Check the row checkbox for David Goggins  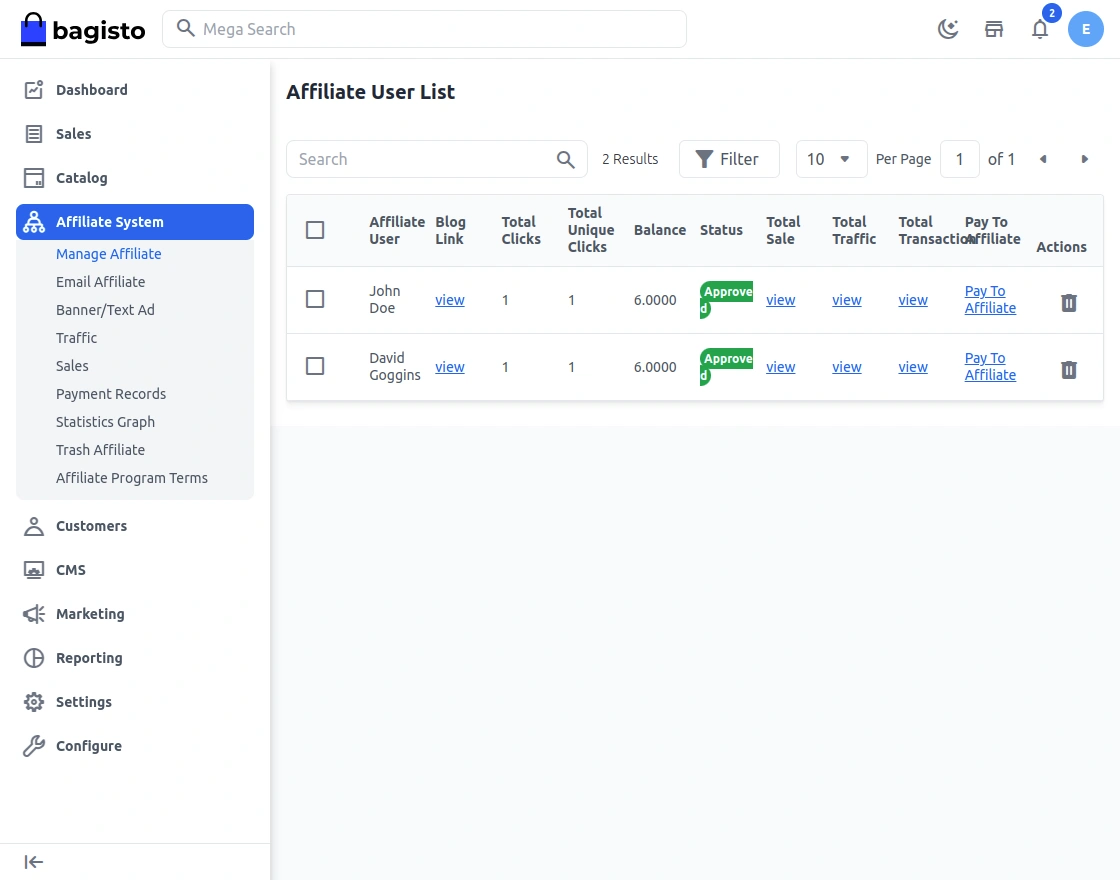click(315, 366)
